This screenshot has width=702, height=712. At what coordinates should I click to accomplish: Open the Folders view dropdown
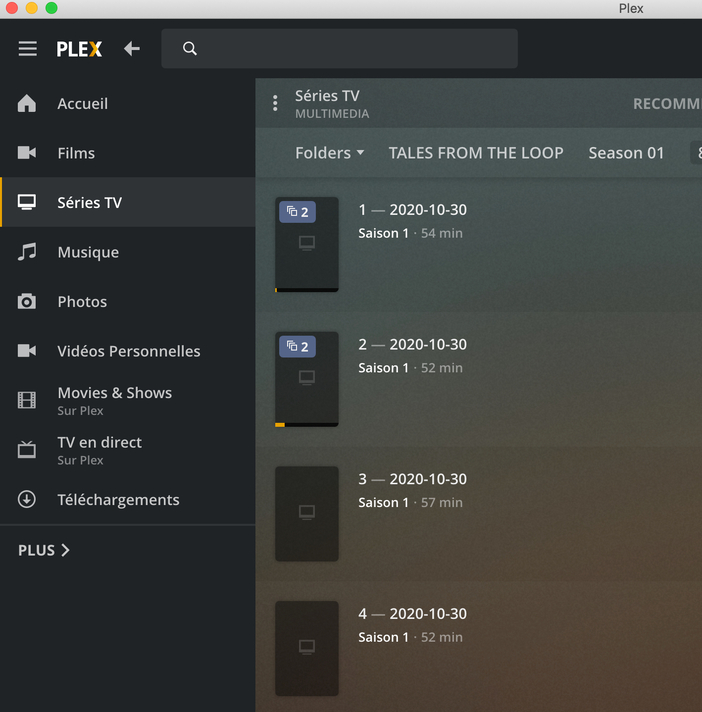tap(330, 153)
